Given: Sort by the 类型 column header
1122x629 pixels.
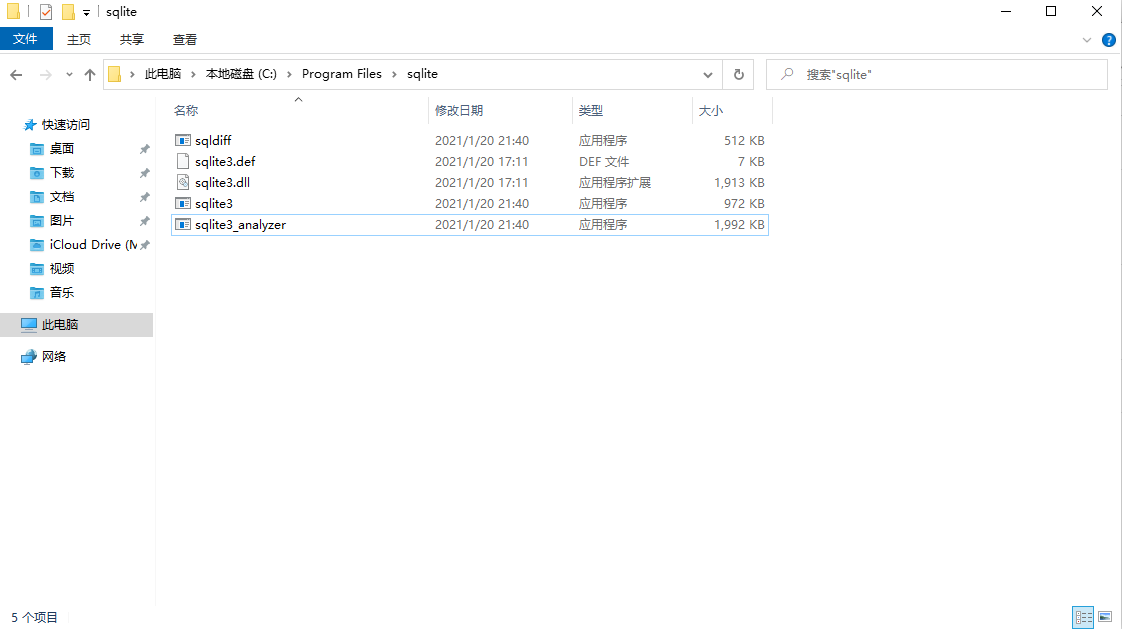Looking at the screenshot, I should point(591,110).
